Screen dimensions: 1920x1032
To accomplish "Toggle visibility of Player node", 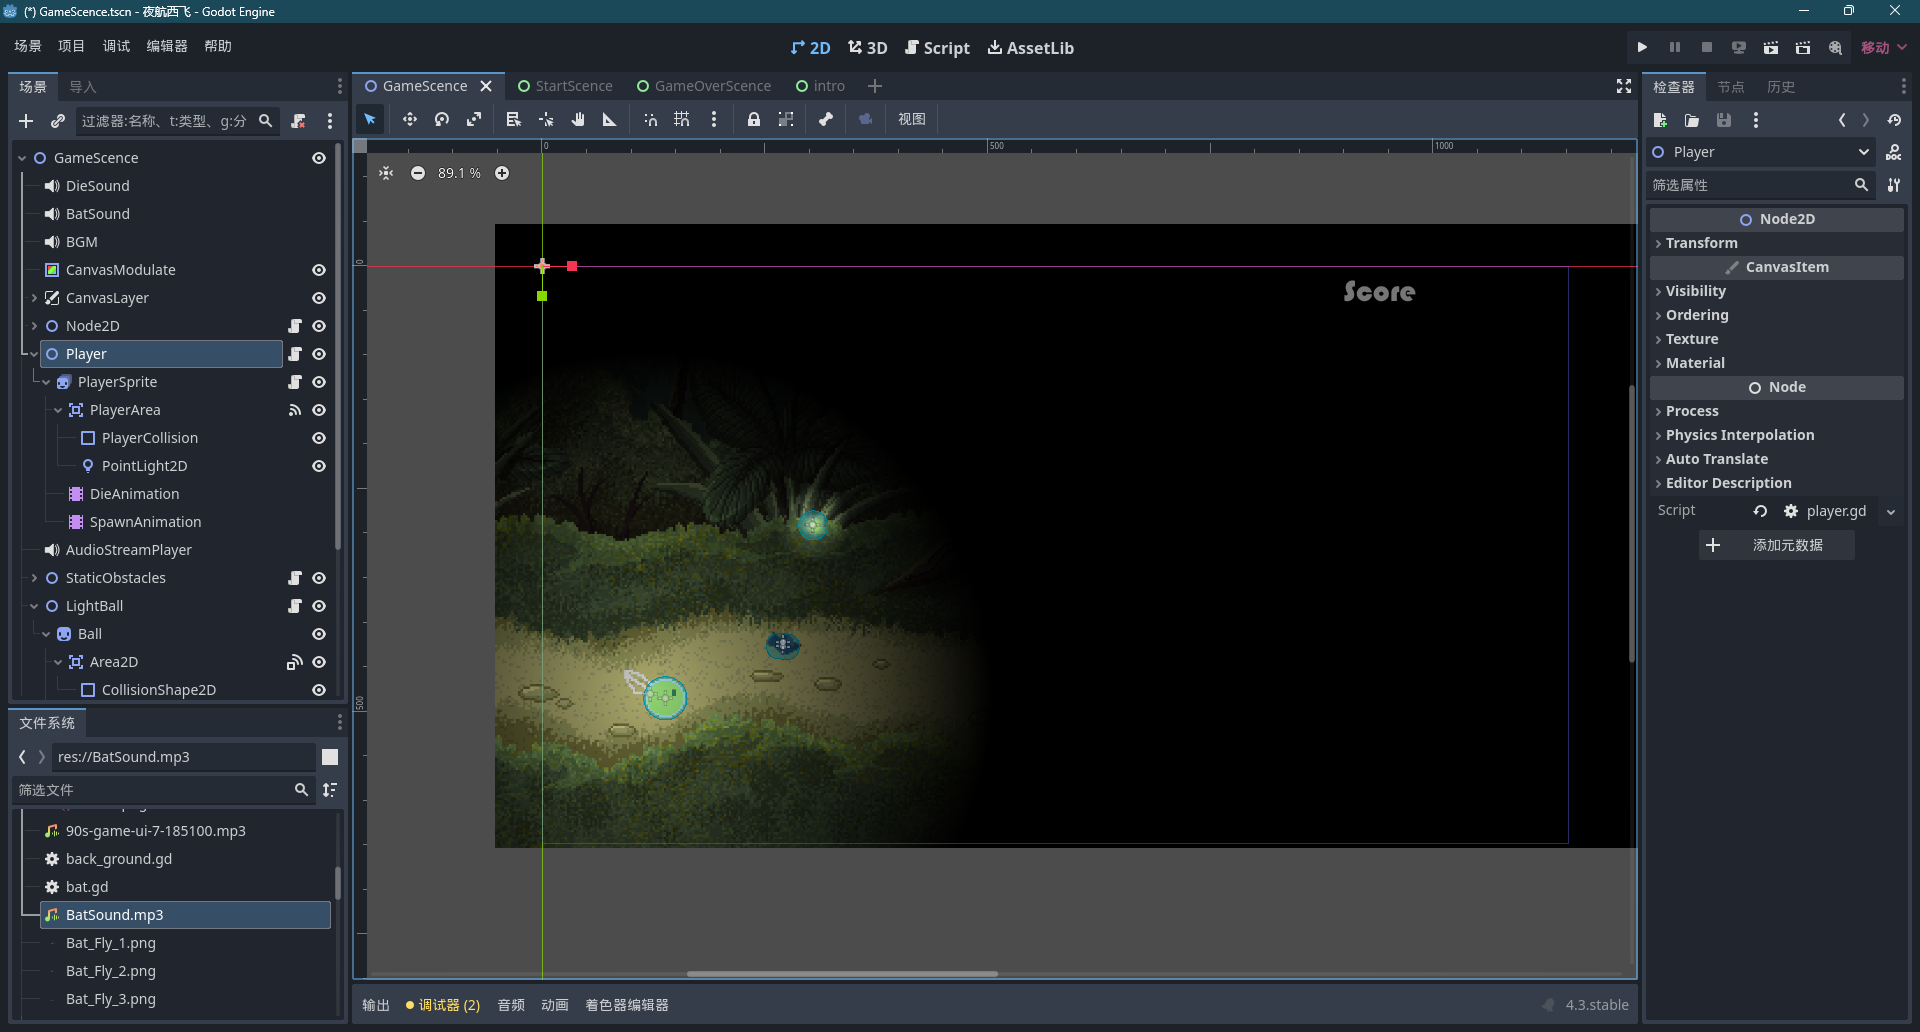I will pos(319,354).
